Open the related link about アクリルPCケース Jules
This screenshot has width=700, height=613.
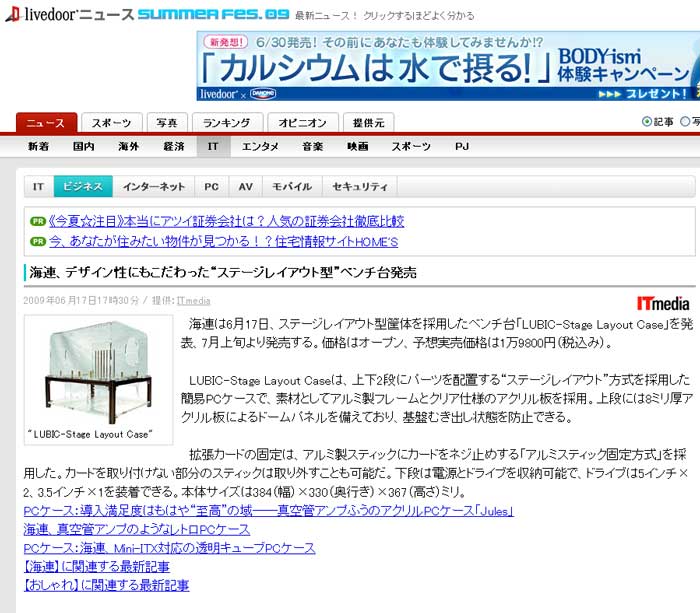[x=268, y=511]
